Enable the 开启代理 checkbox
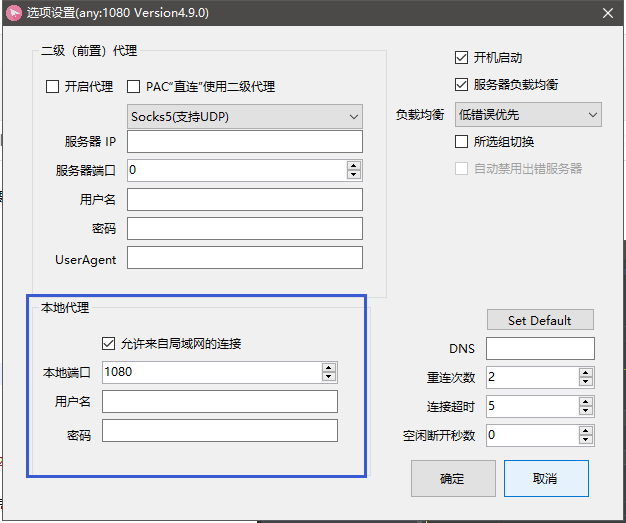The height and width of the screenshot is (523, 626). click(x=52, y=86)
